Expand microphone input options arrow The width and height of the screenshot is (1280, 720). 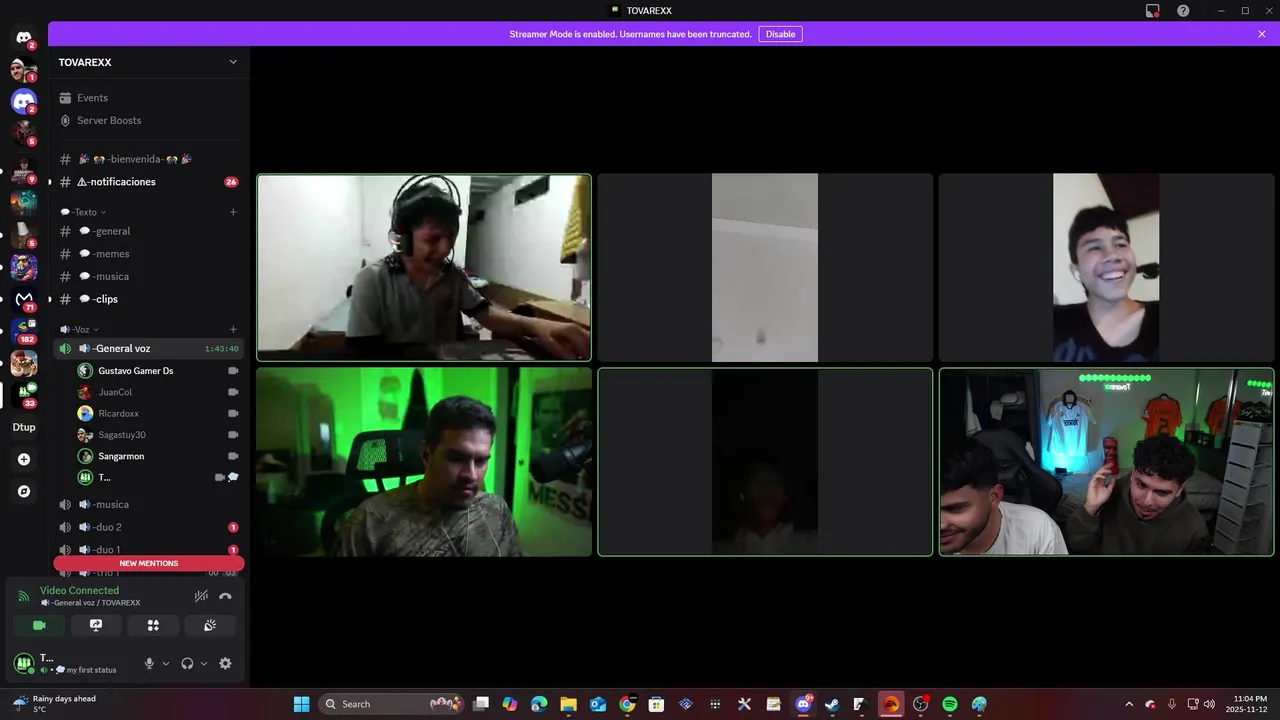[166, 663]
